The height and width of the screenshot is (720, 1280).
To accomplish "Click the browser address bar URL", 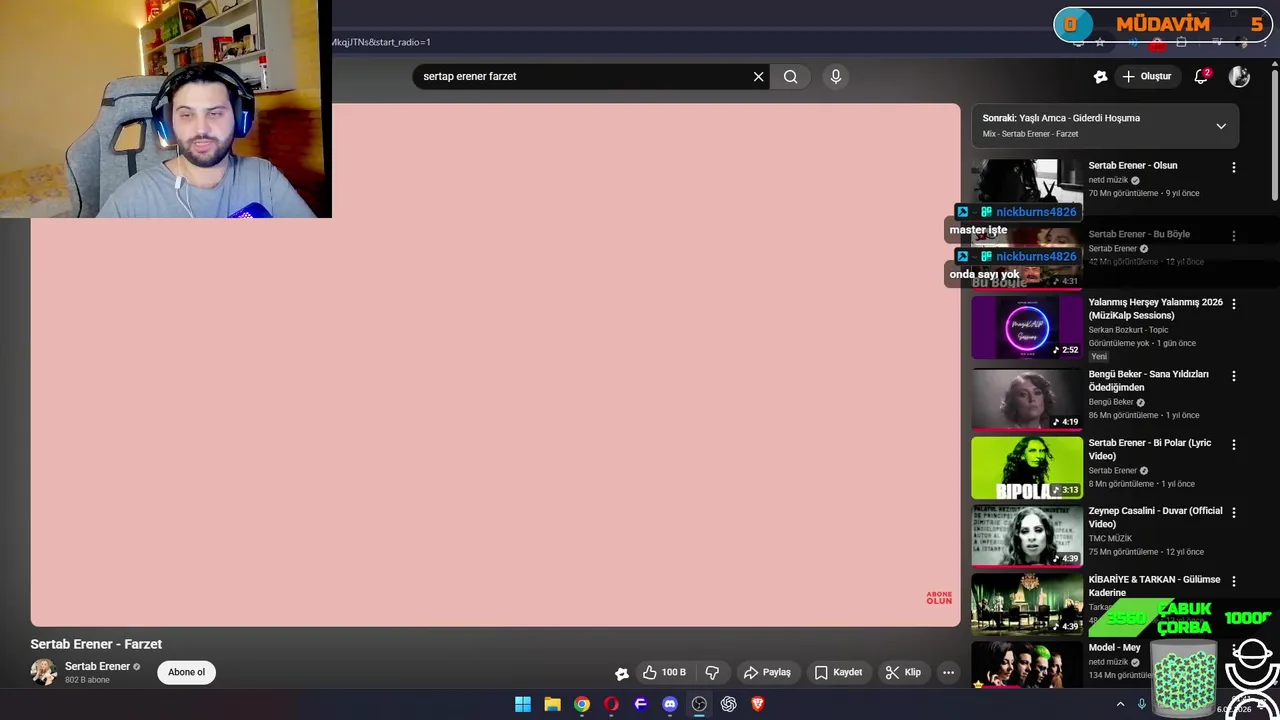I will coord(381,42).
